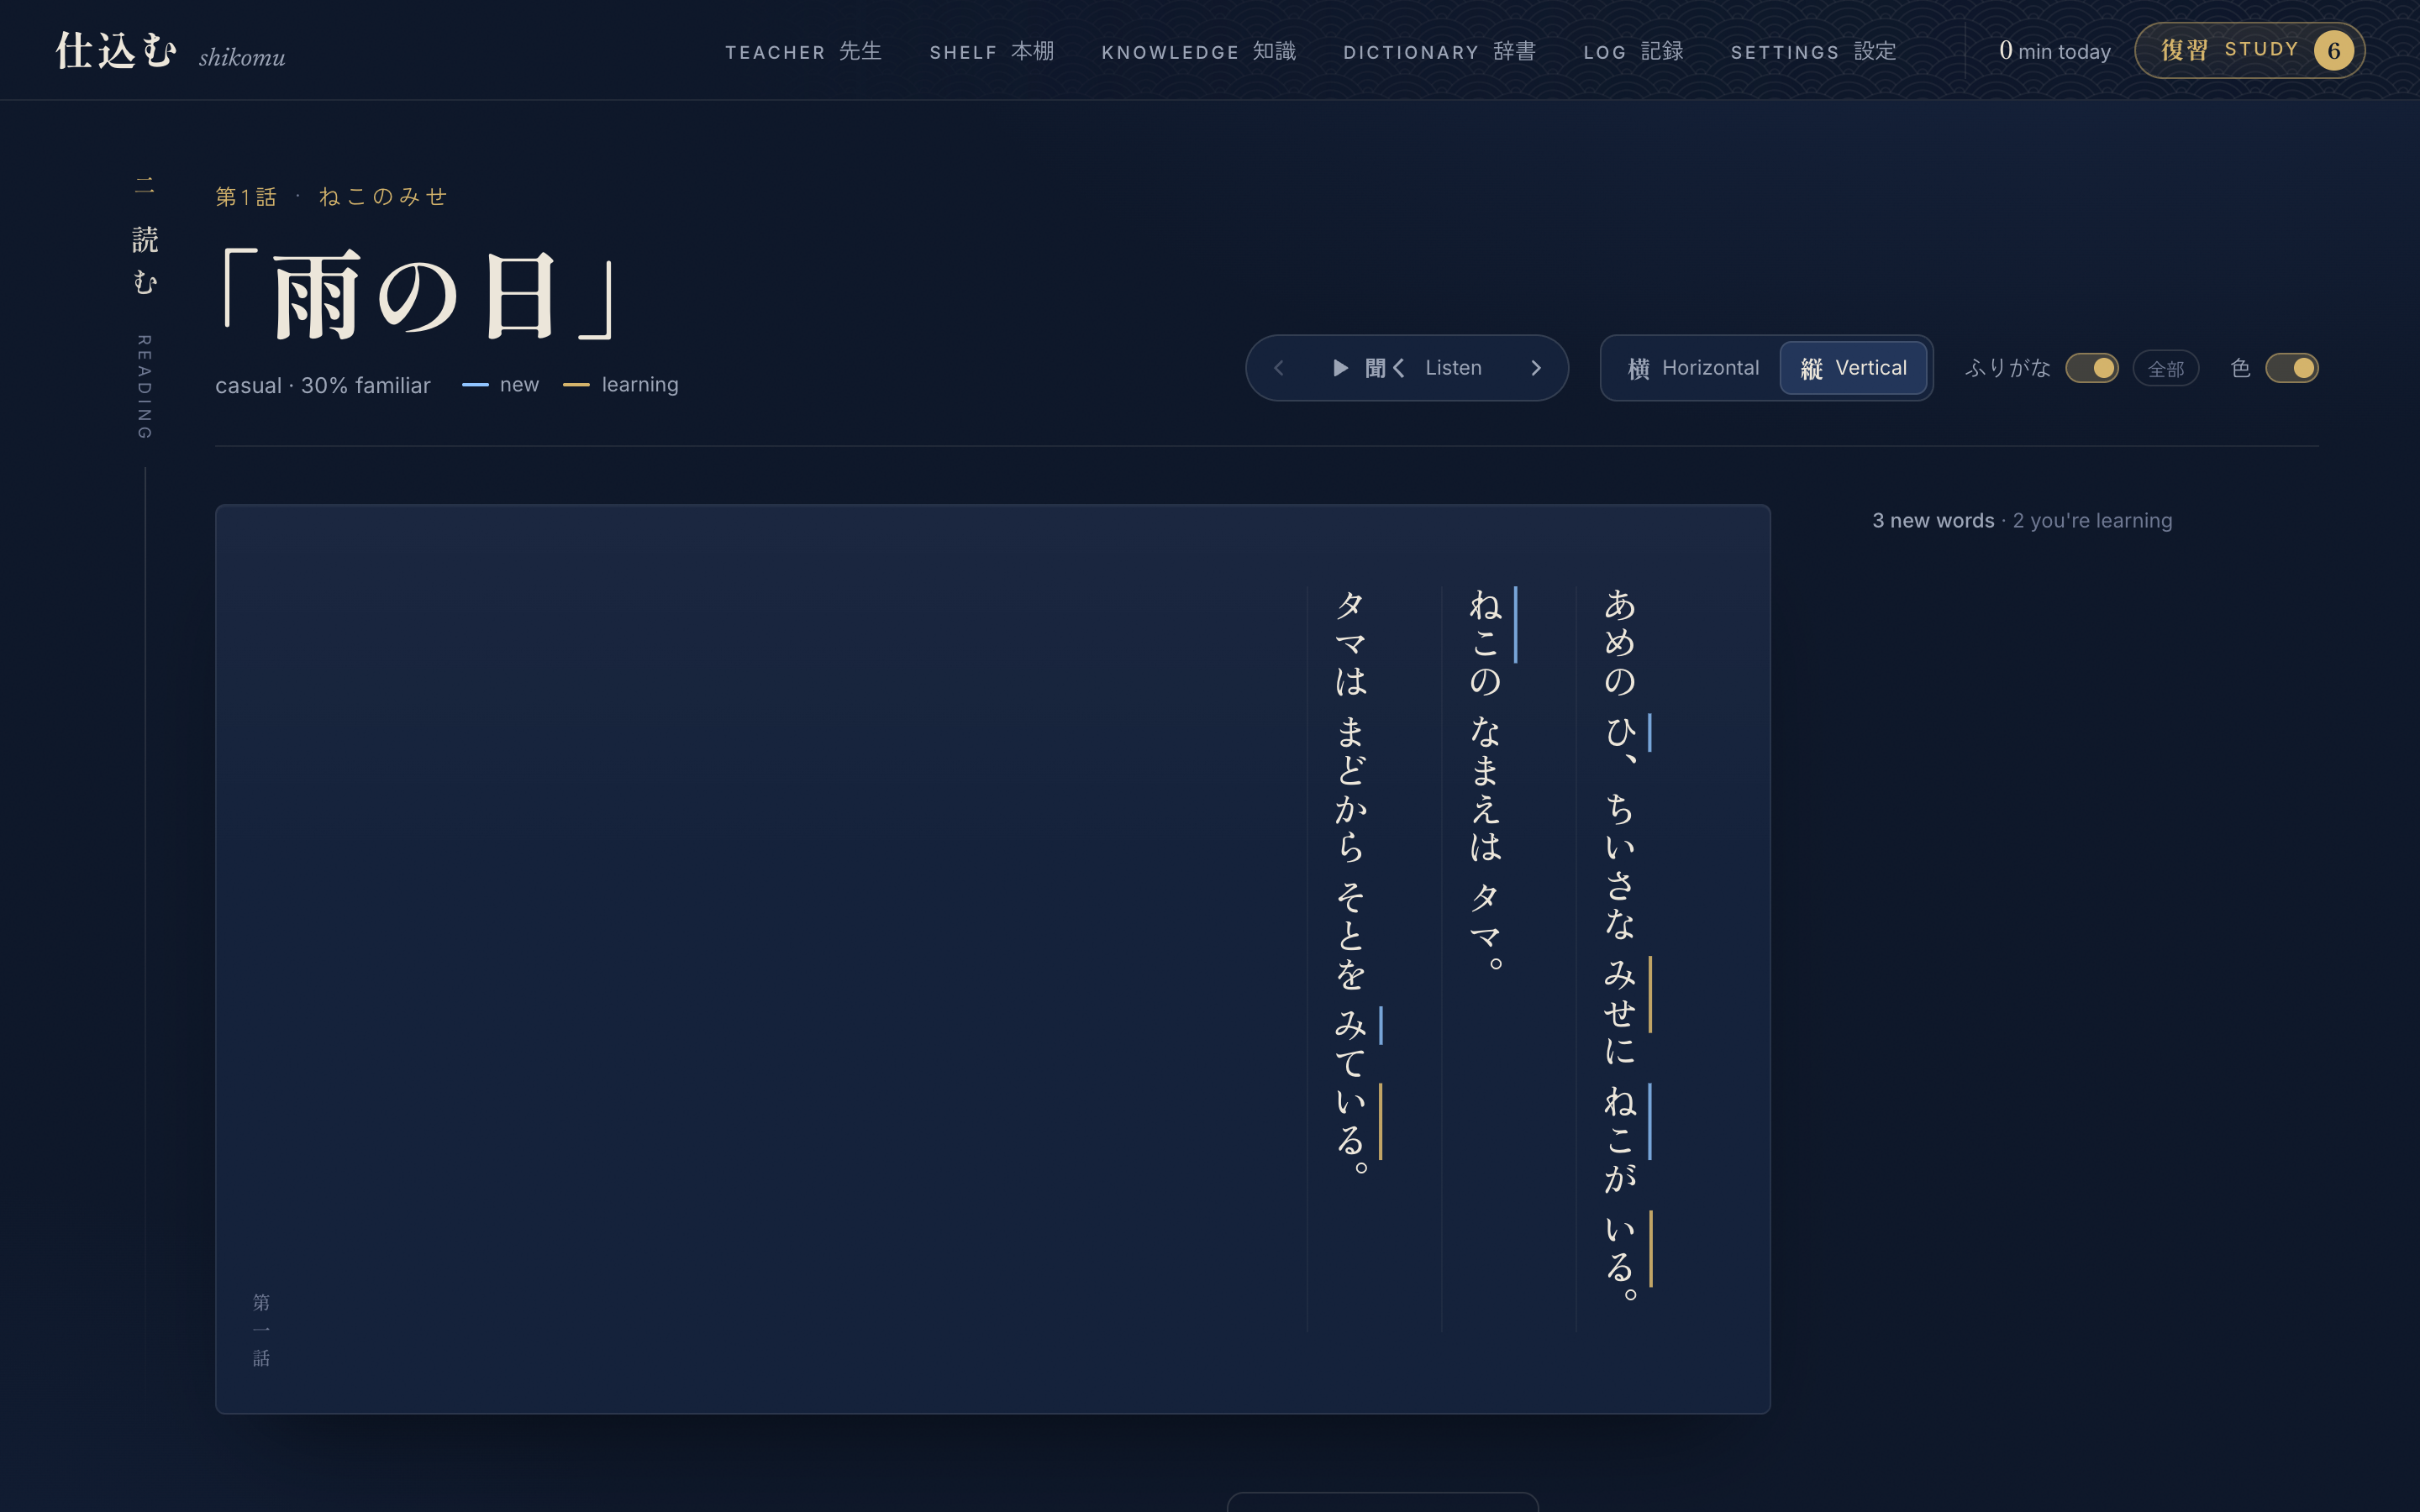Viewport: 2420px width, 1512px height.
Task: Click the 横 Horizontal layout icon
Action: point(1638,369)
